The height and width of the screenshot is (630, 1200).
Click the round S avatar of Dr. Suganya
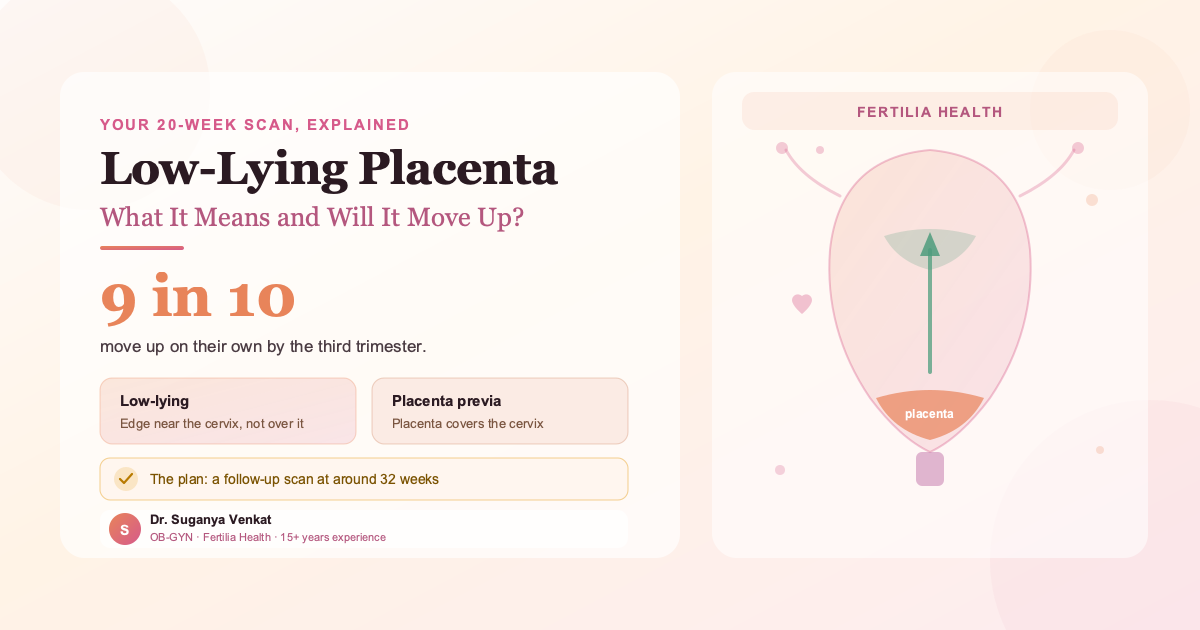[125, 529]
